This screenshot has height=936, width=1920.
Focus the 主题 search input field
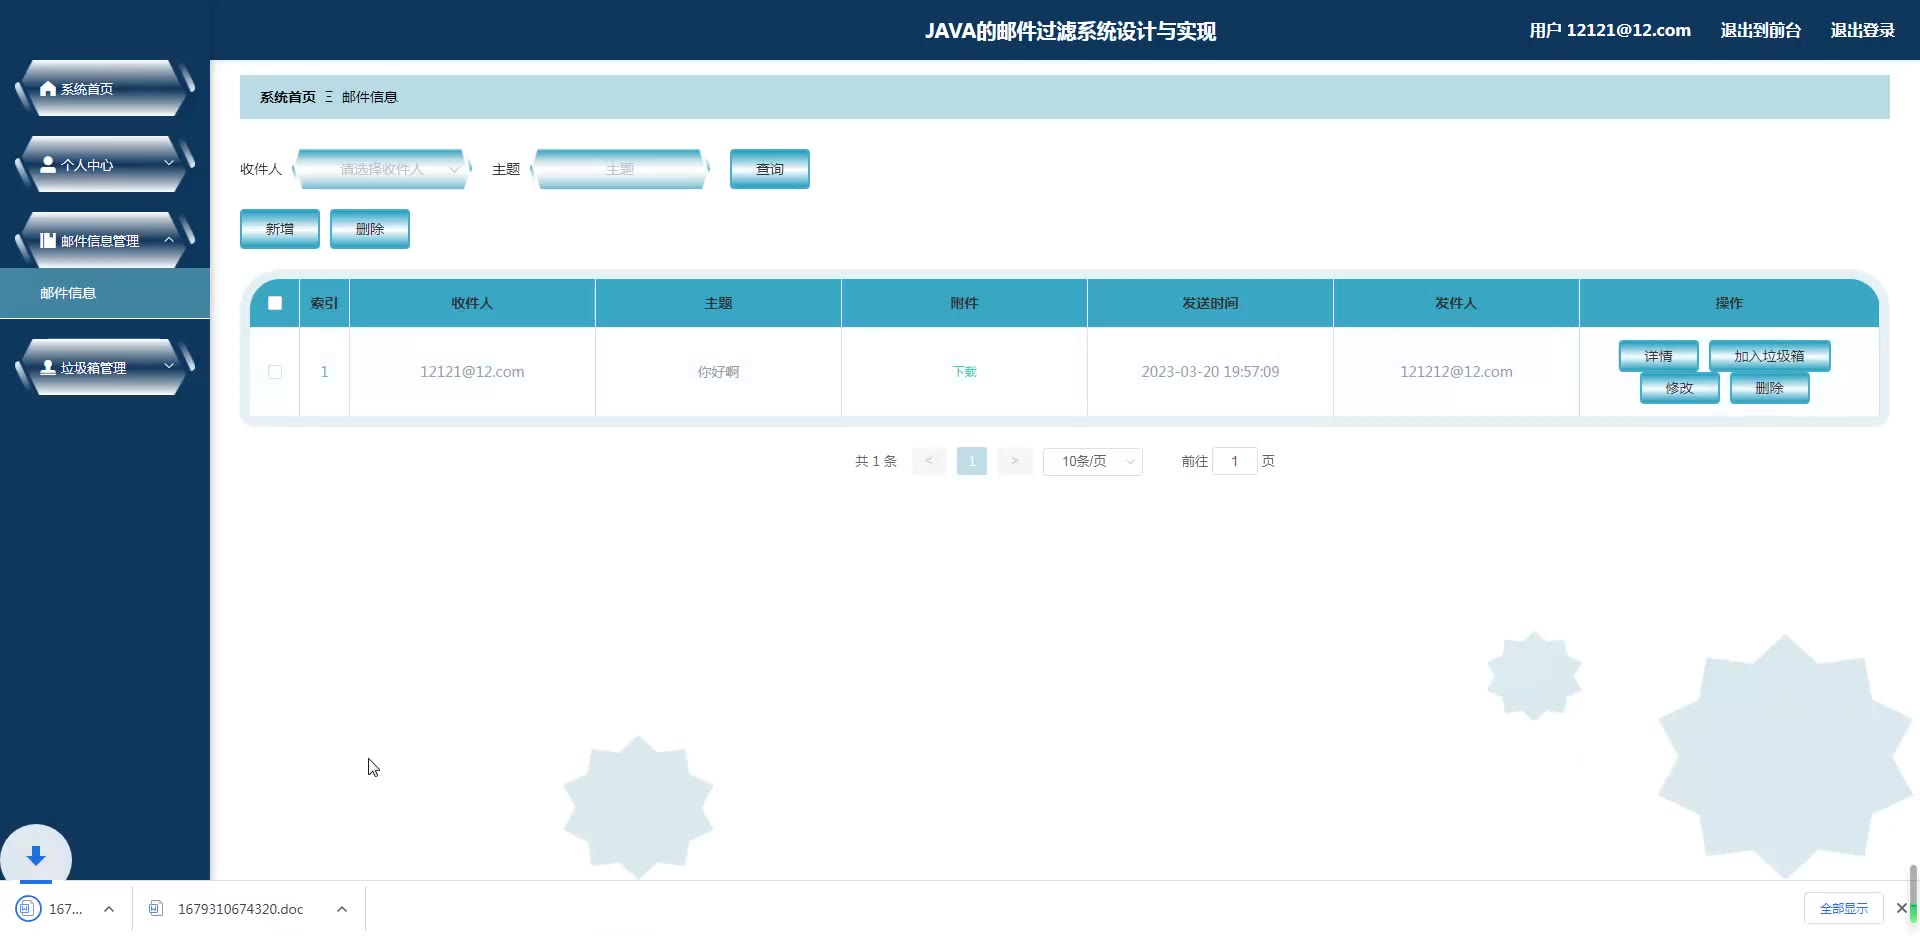[620, 169]
